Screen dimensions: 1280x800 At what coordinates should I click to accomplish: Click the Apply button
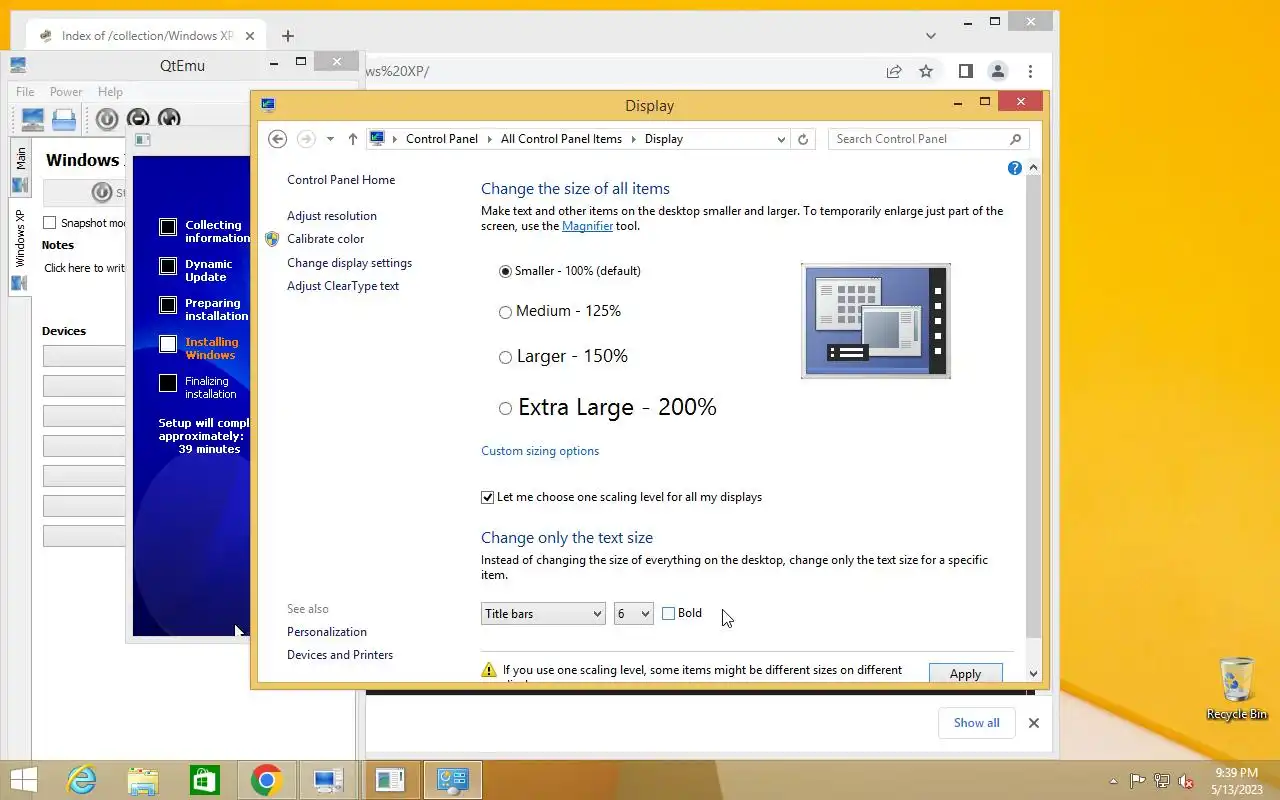965,673
